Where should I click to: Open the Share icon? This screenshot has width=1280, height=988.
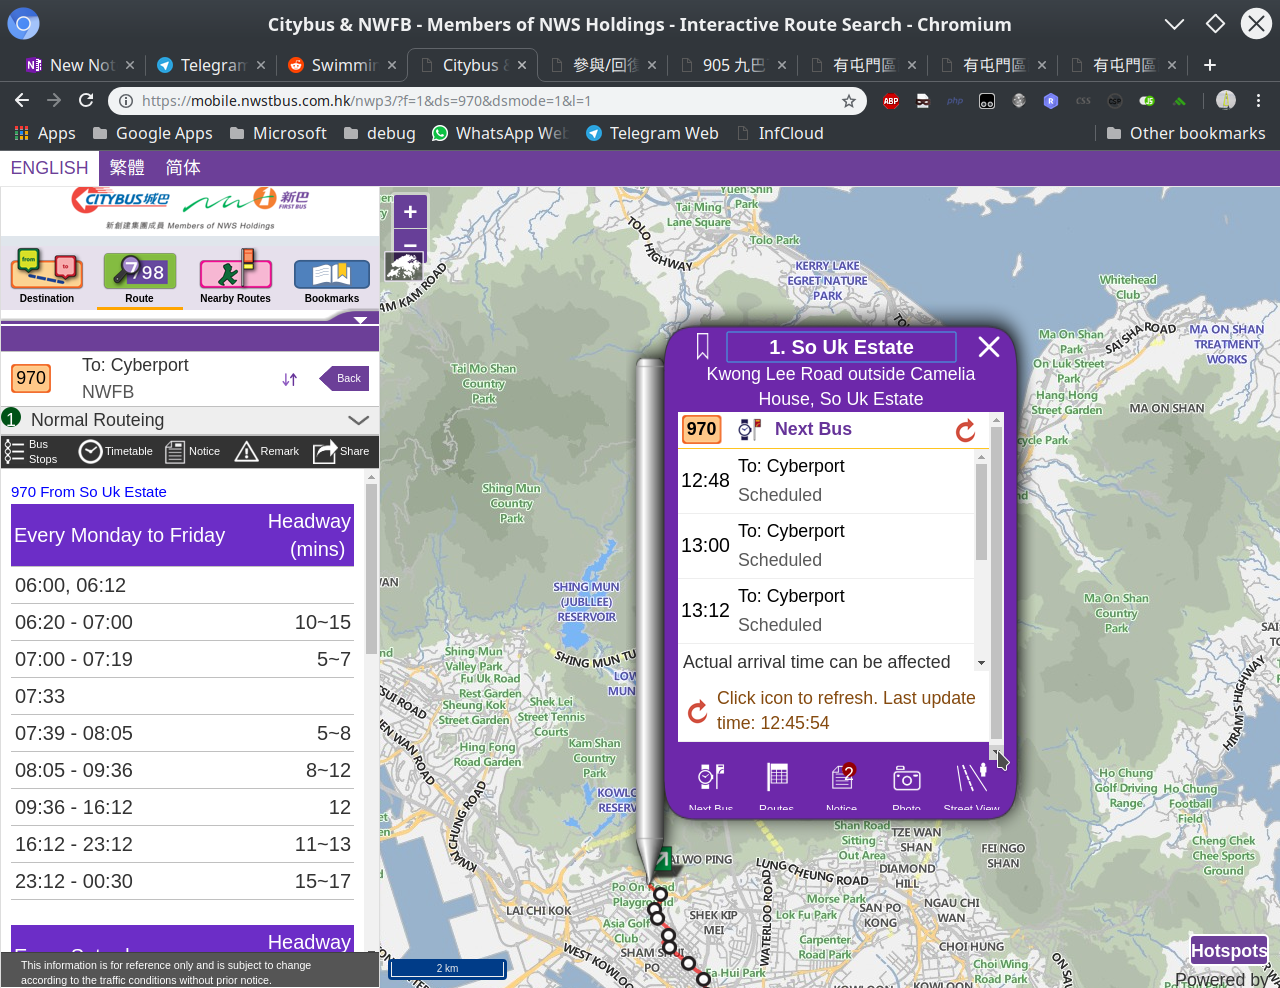325,452
